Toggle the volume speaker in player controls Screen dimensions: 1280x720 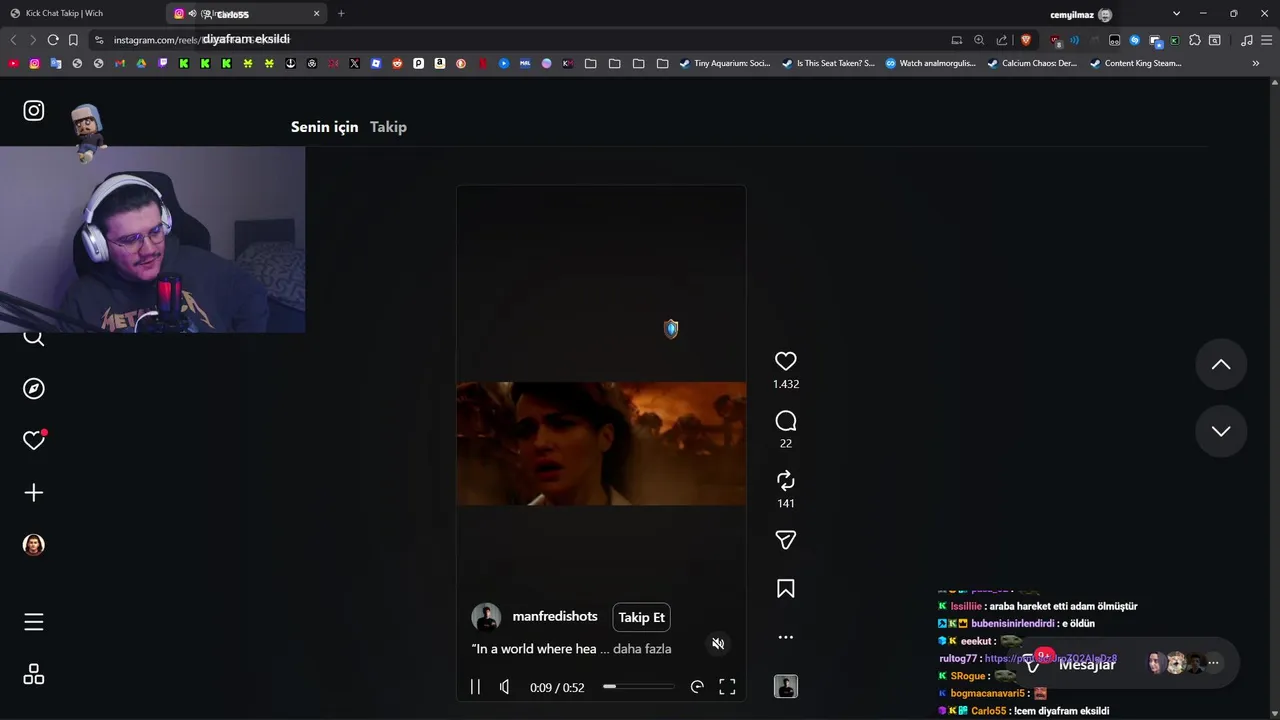(505, 687)
